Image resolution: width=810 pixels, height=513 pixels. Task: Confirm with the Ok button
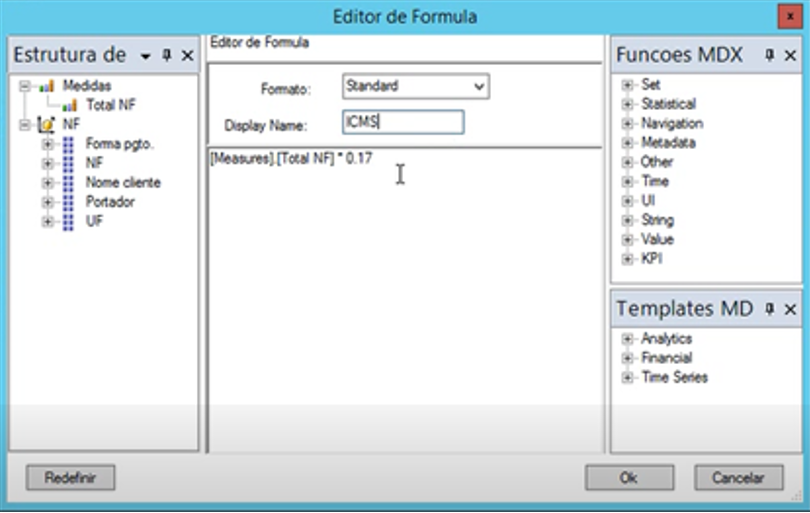pyautogui.click(x=629, y=477)
